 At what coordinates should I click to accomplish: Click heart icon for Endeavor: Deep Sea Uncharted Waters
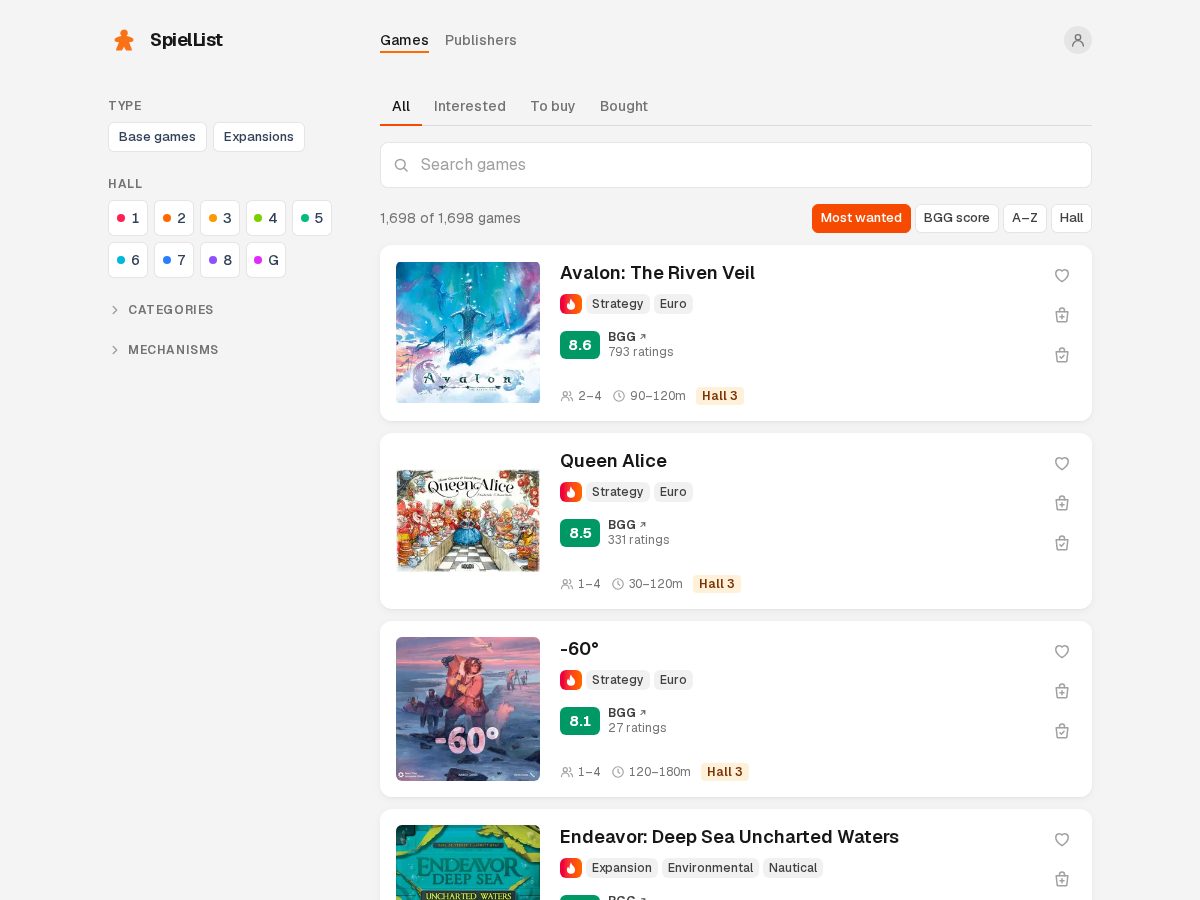pyautogui.click(x=1062, y=839)
